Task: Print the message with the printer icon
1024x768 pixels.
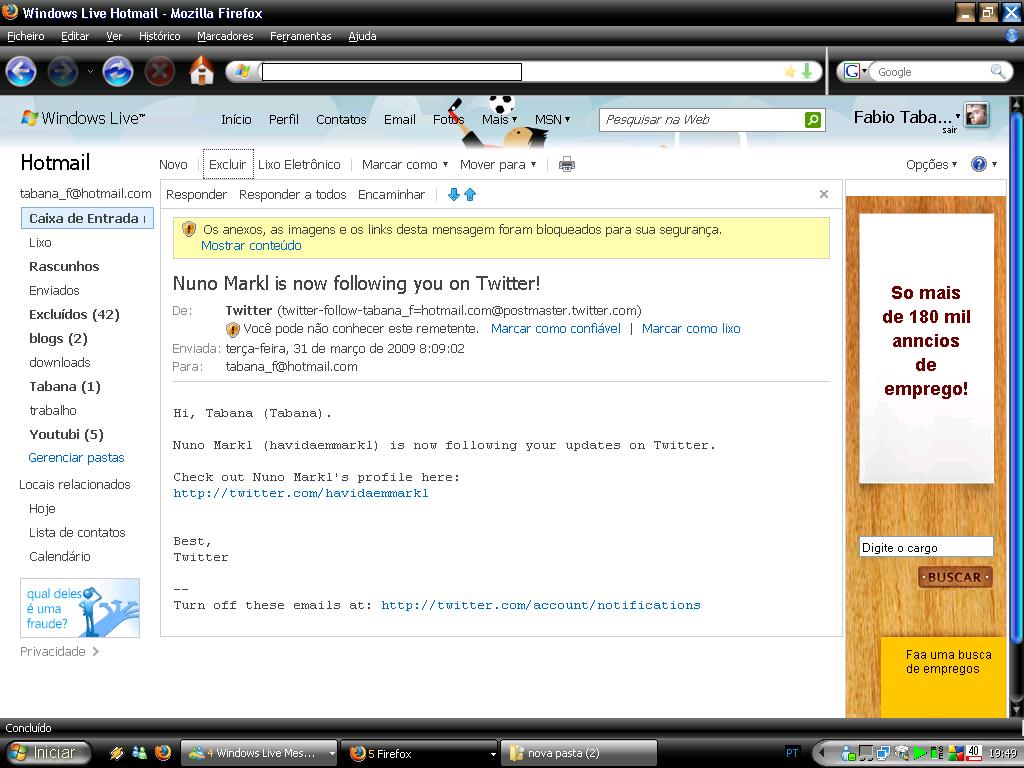Action: click(567, 165)
